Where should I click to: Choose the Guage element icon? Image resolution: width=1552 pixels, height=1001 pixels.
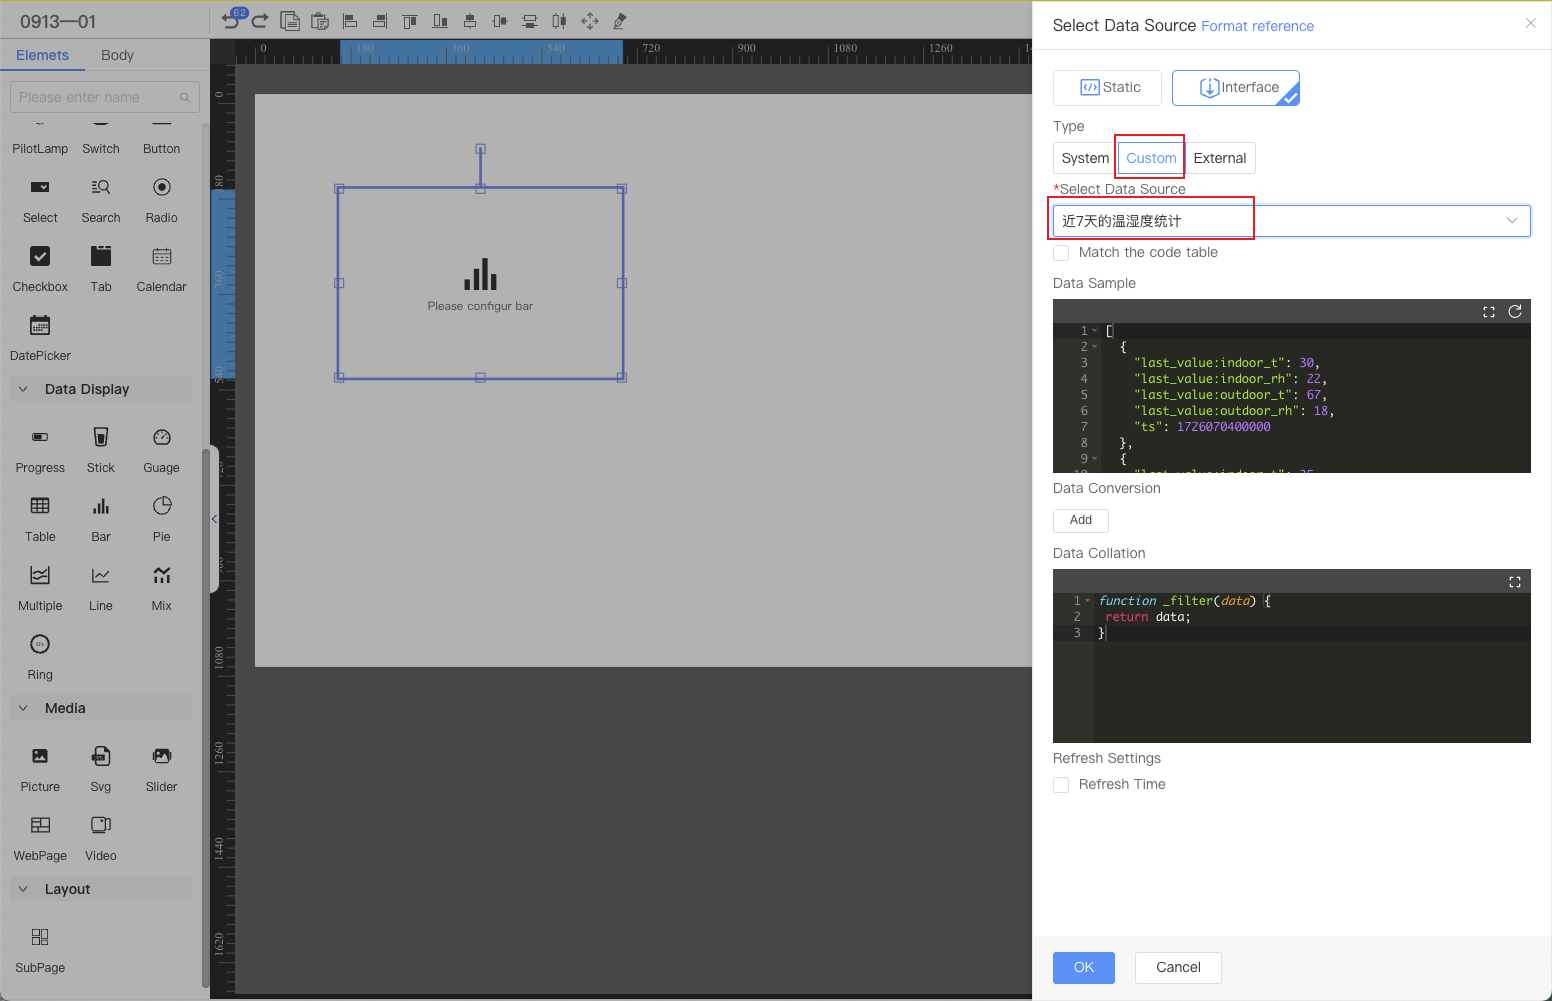coord(162,438)
